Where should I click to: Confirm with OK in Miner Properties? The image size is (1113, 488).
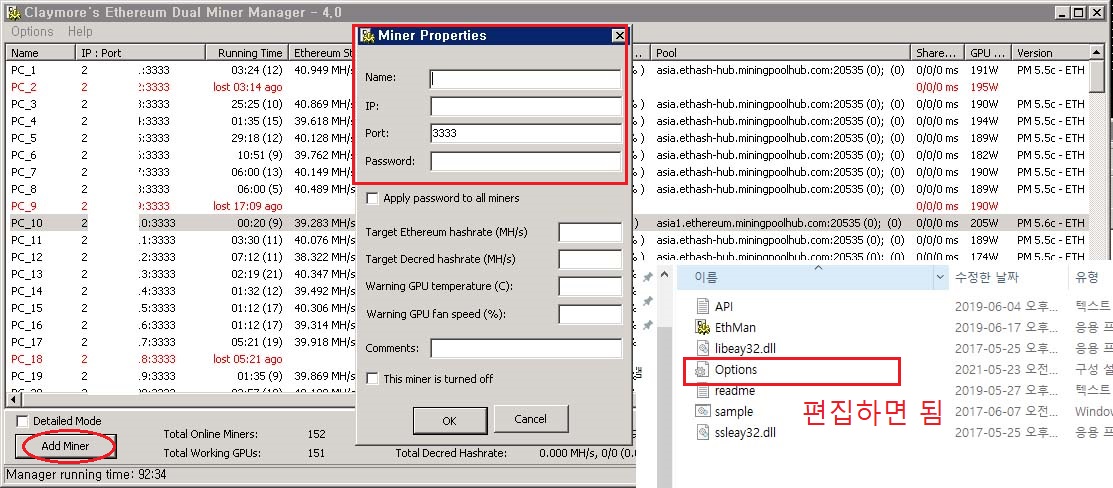pyautogui.click(x=449, y=421)
